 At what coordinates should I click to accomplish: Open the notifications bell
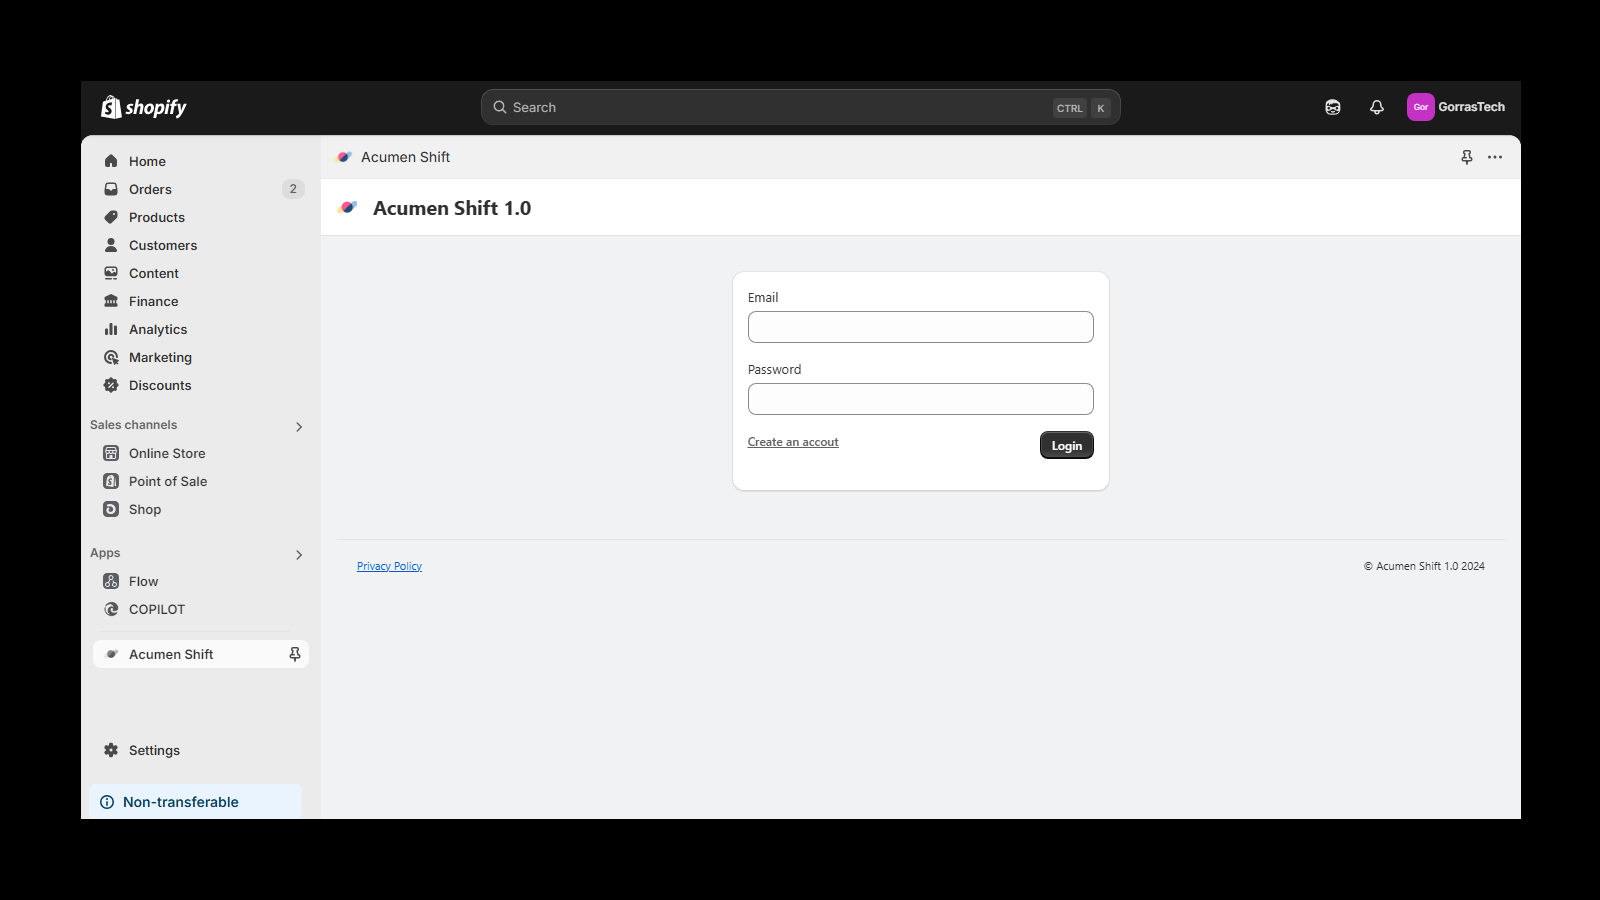pyautogui.click(x=1377, y=107)
